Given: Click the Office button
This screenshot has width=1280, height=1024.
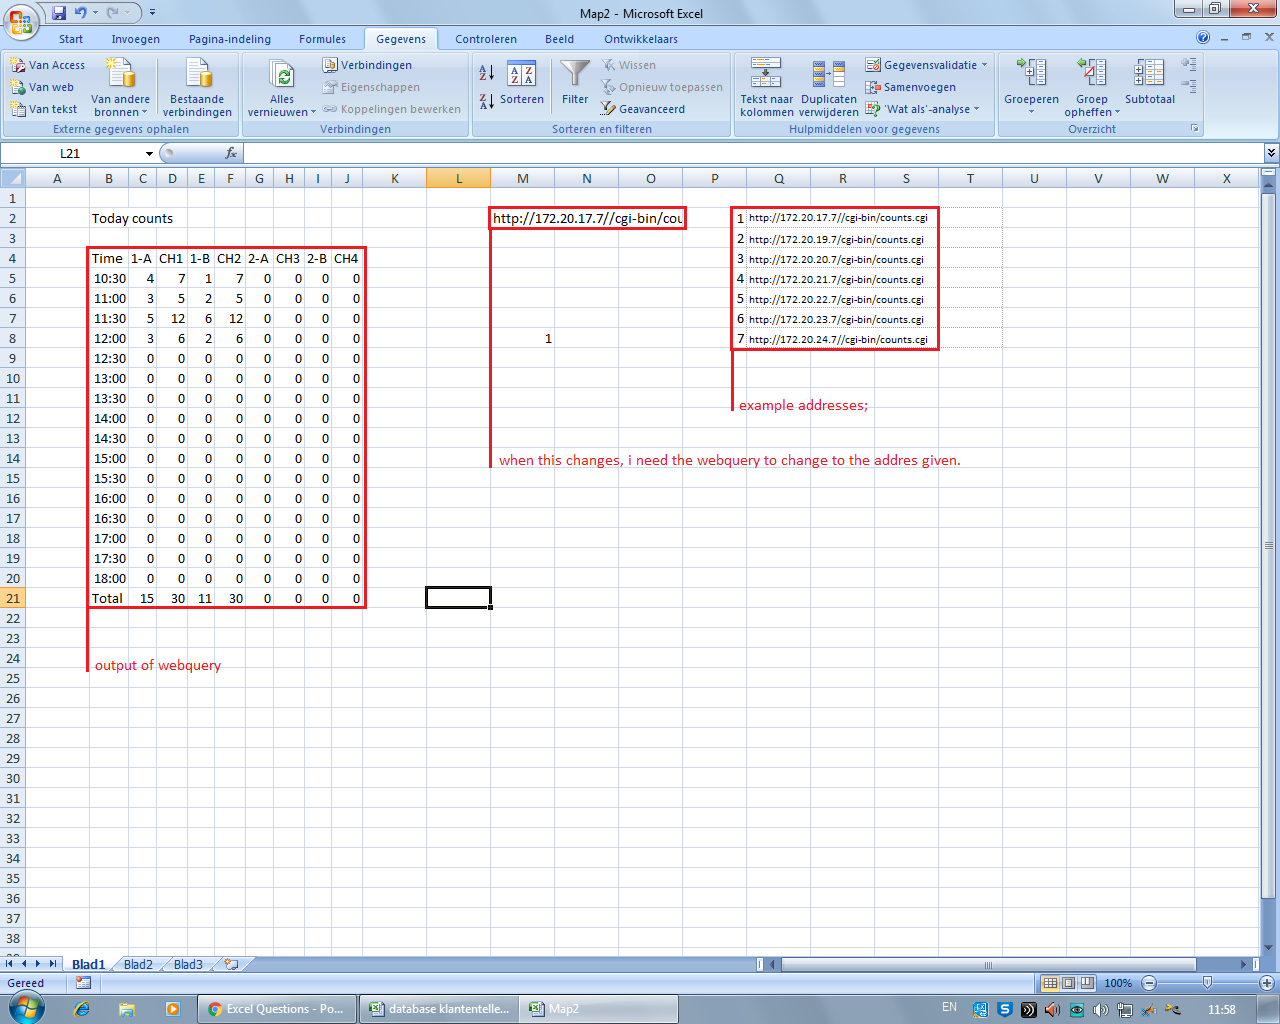Looking at the screenshot, I should pyautogui.click(x=20, y=19).
